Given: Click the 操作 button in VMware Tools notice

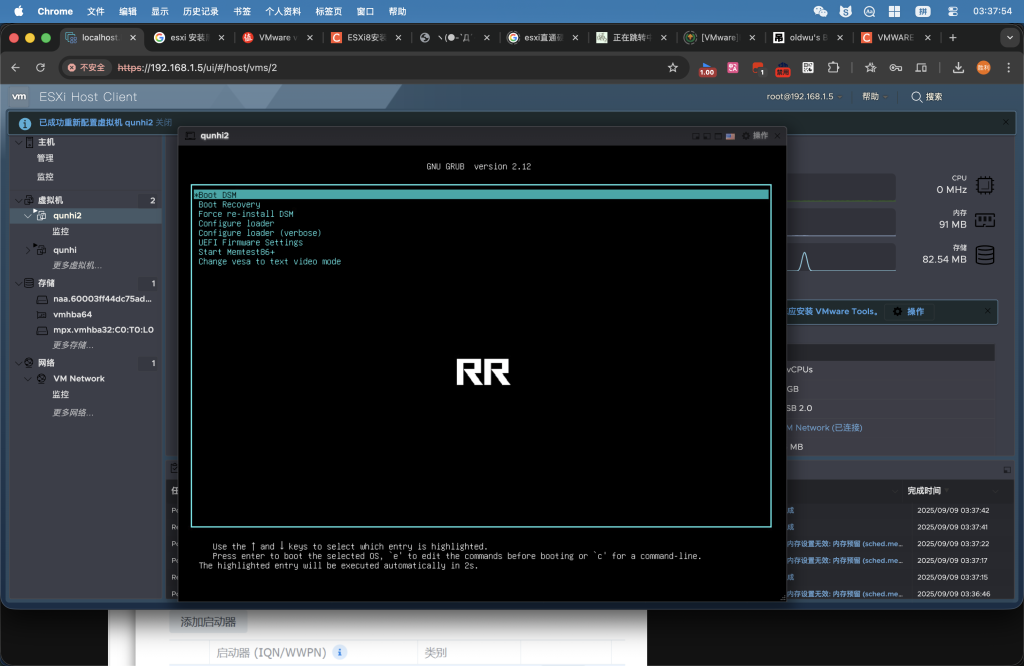Looking at the screenshot, I should click(x=908, y=311).
